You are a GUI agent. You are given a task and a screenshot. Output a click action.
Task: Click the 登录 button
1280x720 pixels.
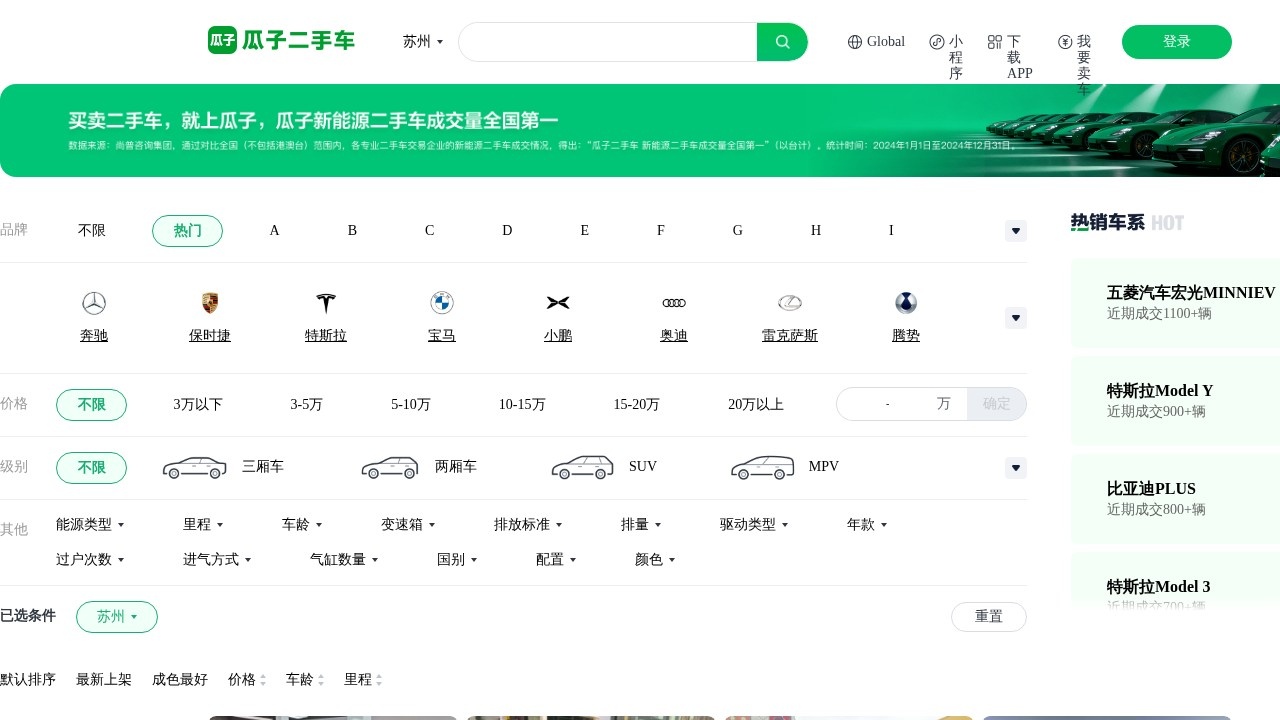[x=1176, y=42]
